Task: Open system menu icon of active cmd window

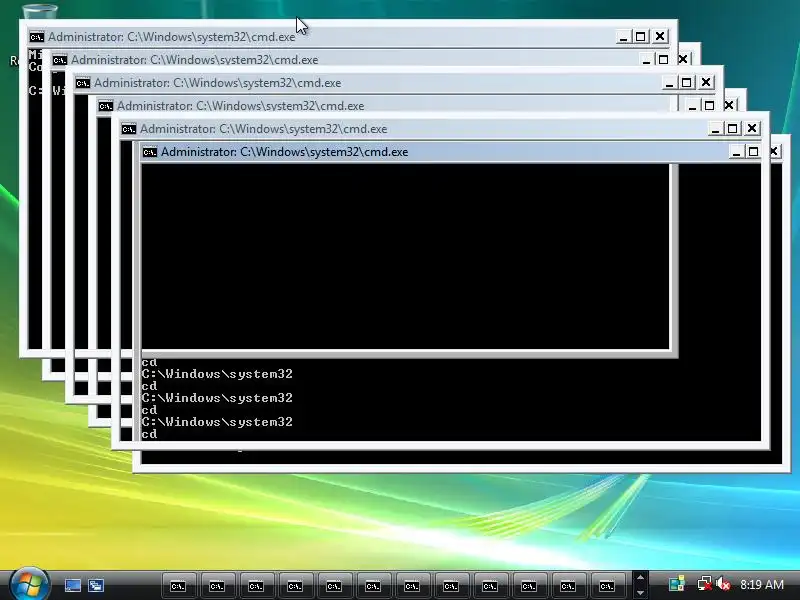Action: coord(149,152)
